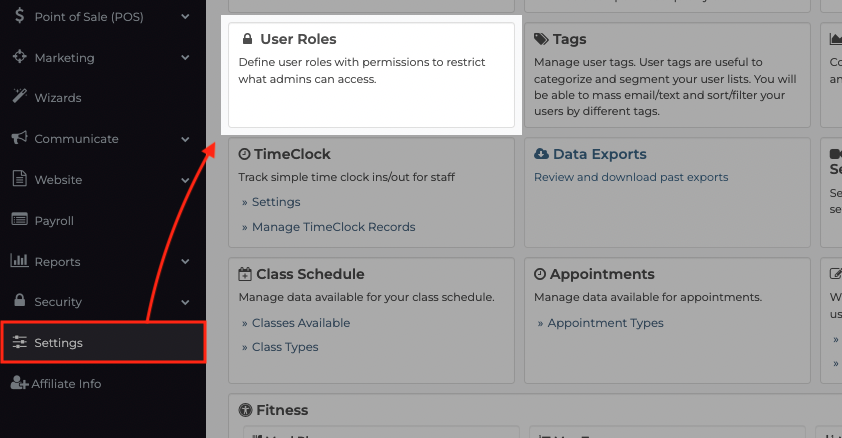Open the Classes Available link
Image resolution: width=842 pixels, height=438 pixels.
click(301, 323)
